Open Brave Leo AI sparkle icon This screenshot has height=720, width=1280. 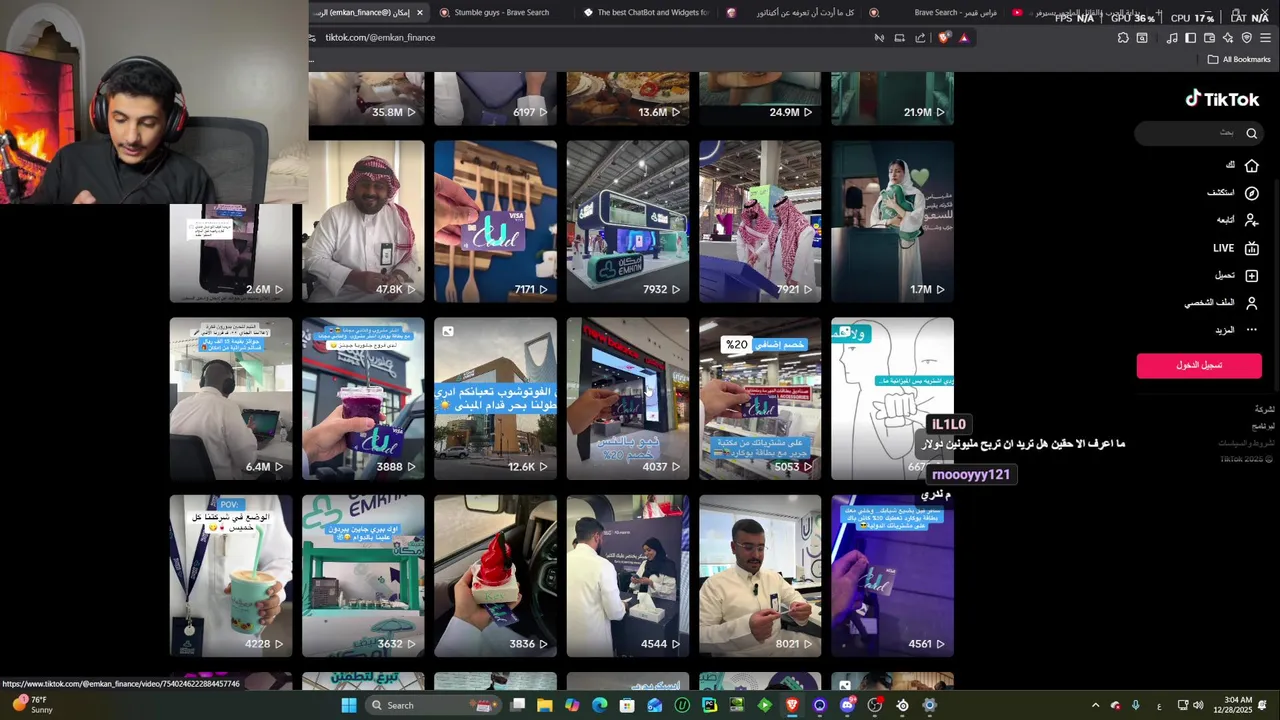[x=1228, y=38]
